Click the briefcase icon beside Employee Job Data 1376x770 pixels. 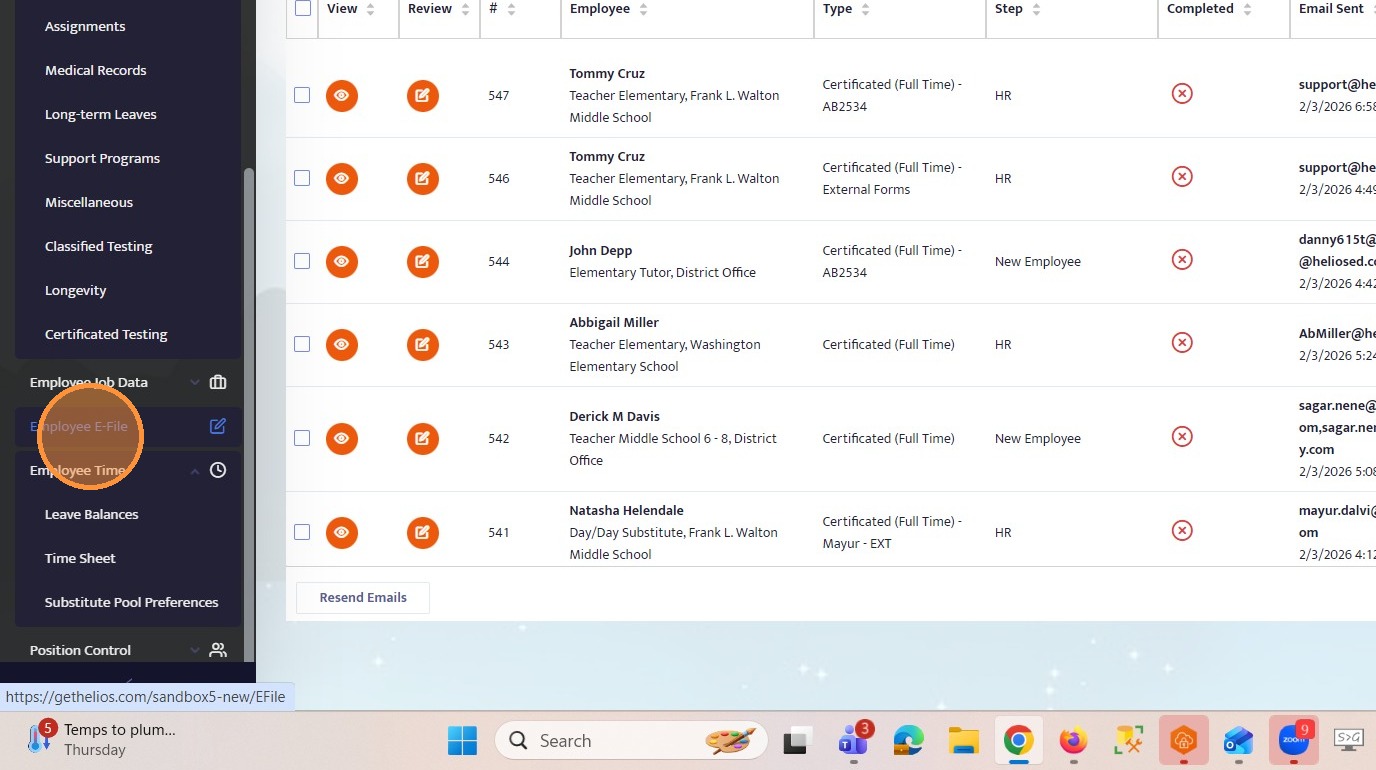[218, 382]
